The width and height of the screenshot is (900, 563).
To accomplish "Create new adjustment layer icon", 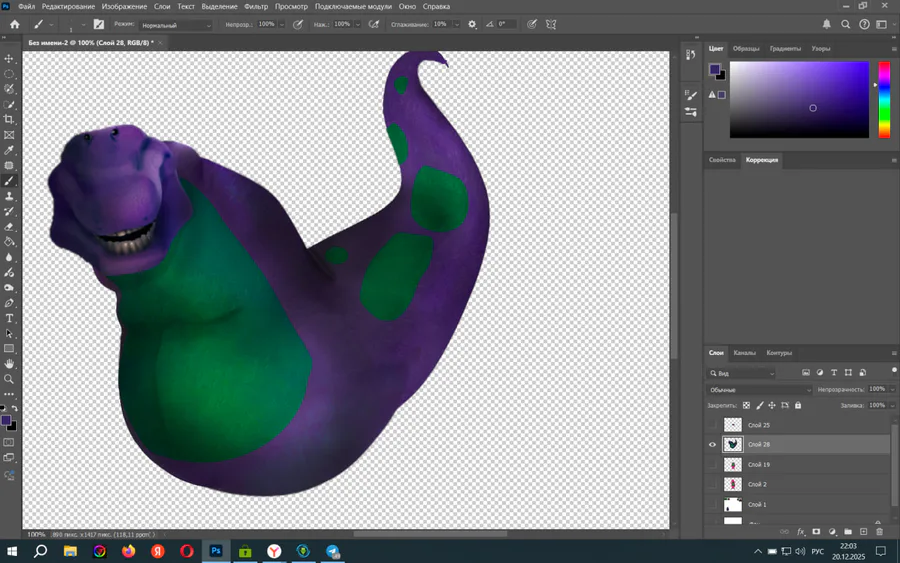I will click(x=832, y=532).
